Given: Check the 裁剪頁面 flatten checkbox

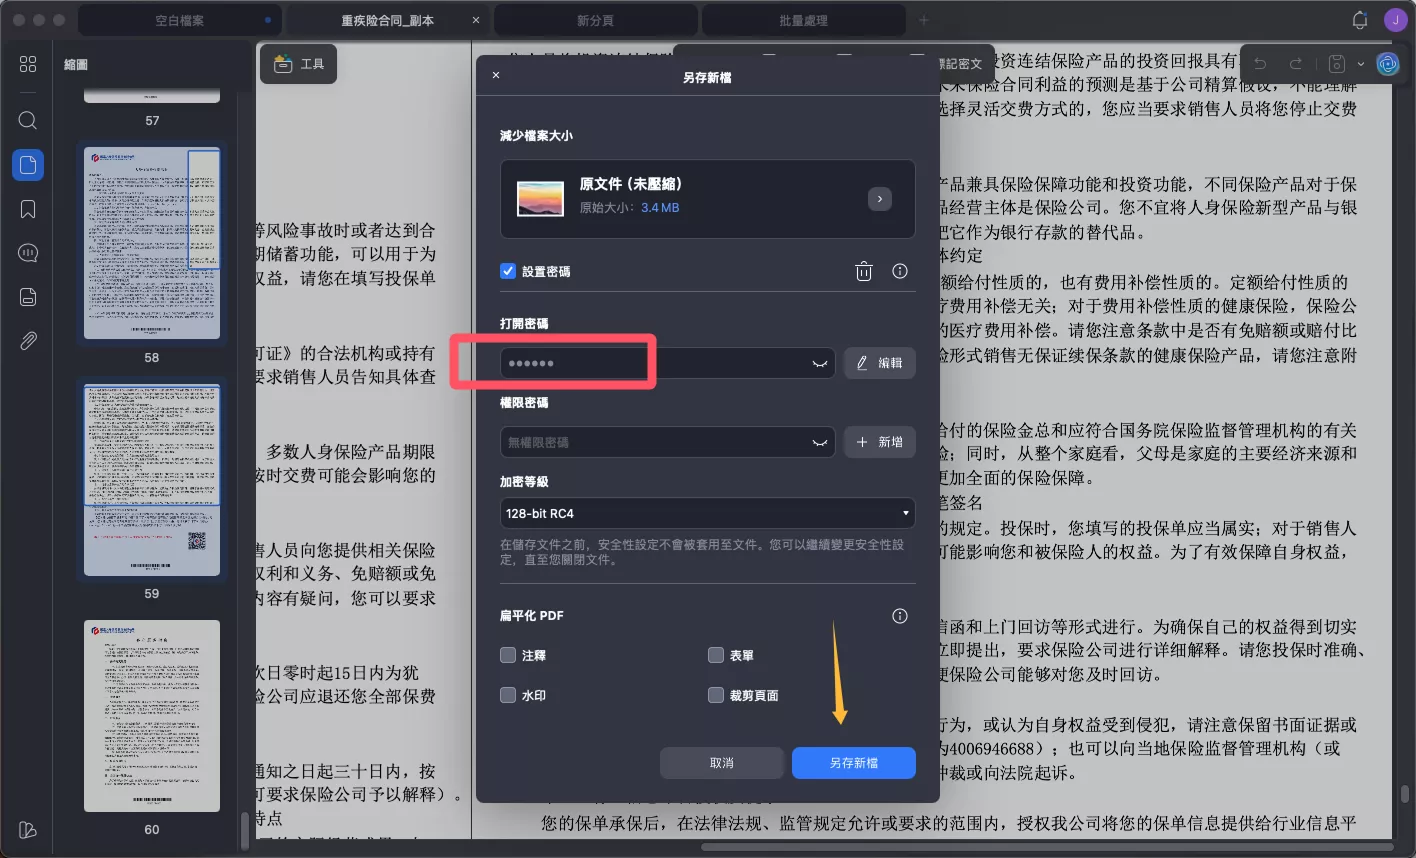Looking at the screenshot, I should (716, 695).
